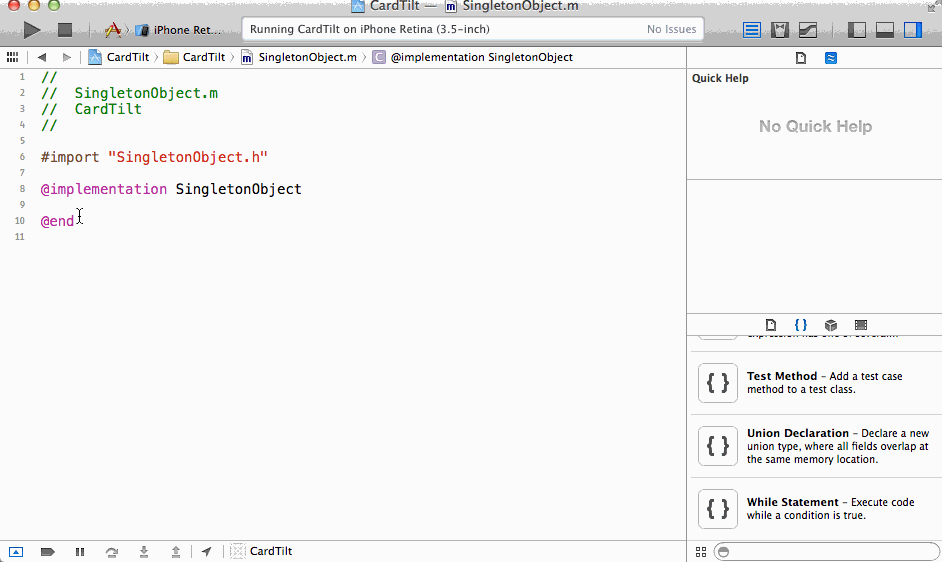
Task: Hide the debug area button
Action: [16, 552]
